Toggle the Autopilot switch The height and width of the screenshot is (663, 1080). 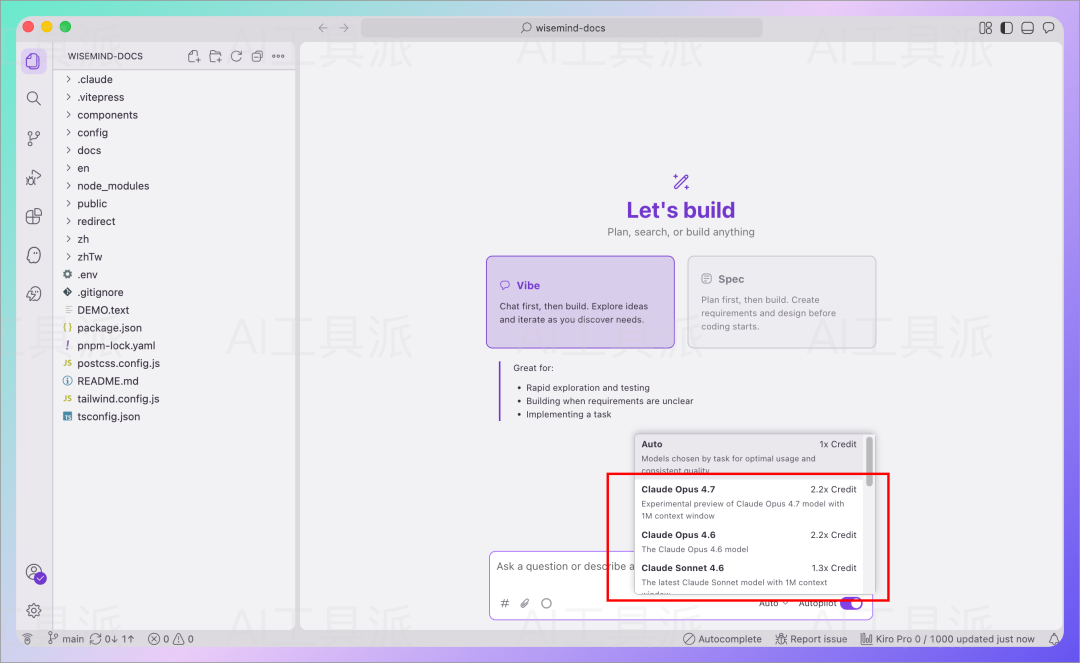click(851, 603)
